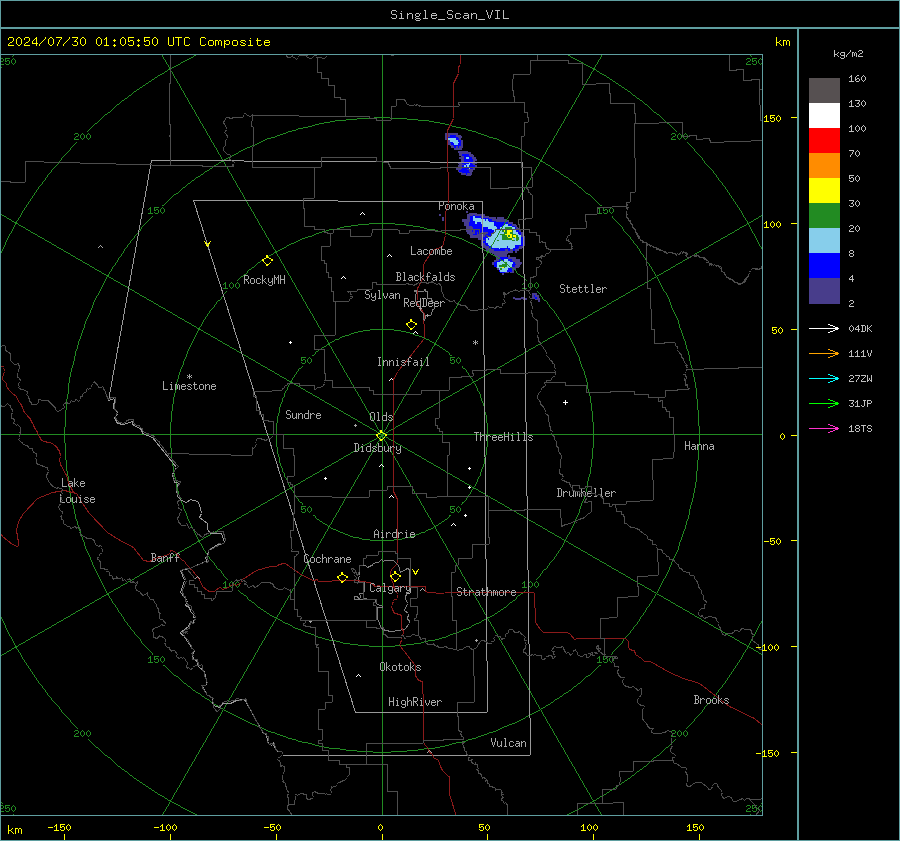The width and height of the screenshot is (900, 841).
Task: Click the Okotoks town label
Action: [401, 667]
